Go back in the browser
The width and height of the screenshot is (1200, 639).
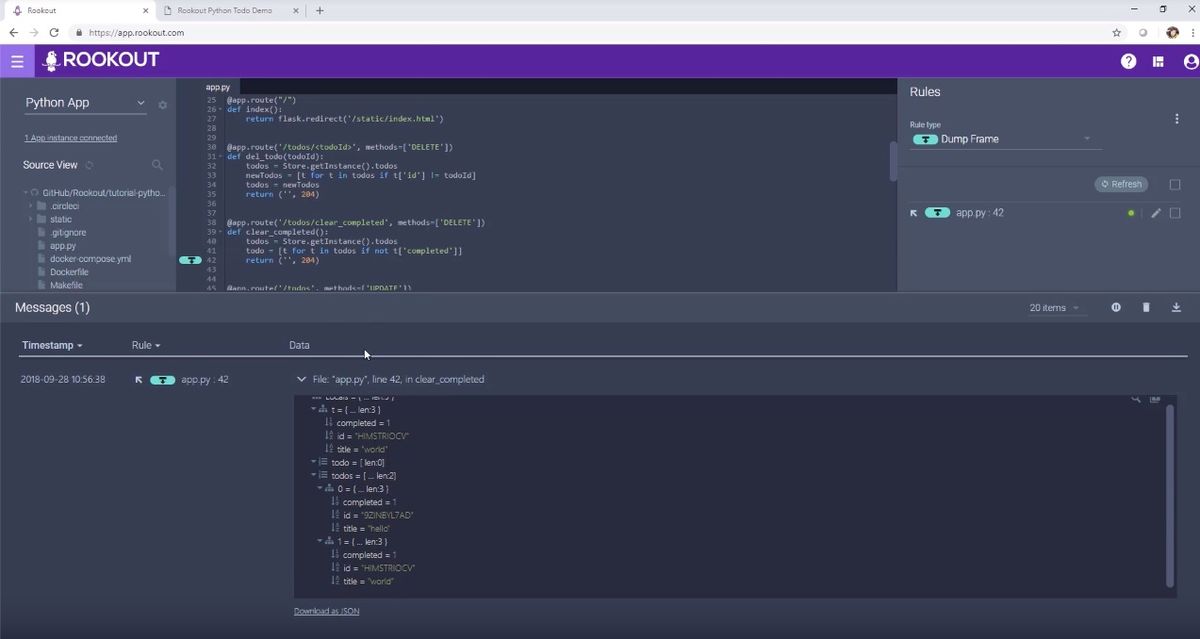tap(14, 32)
